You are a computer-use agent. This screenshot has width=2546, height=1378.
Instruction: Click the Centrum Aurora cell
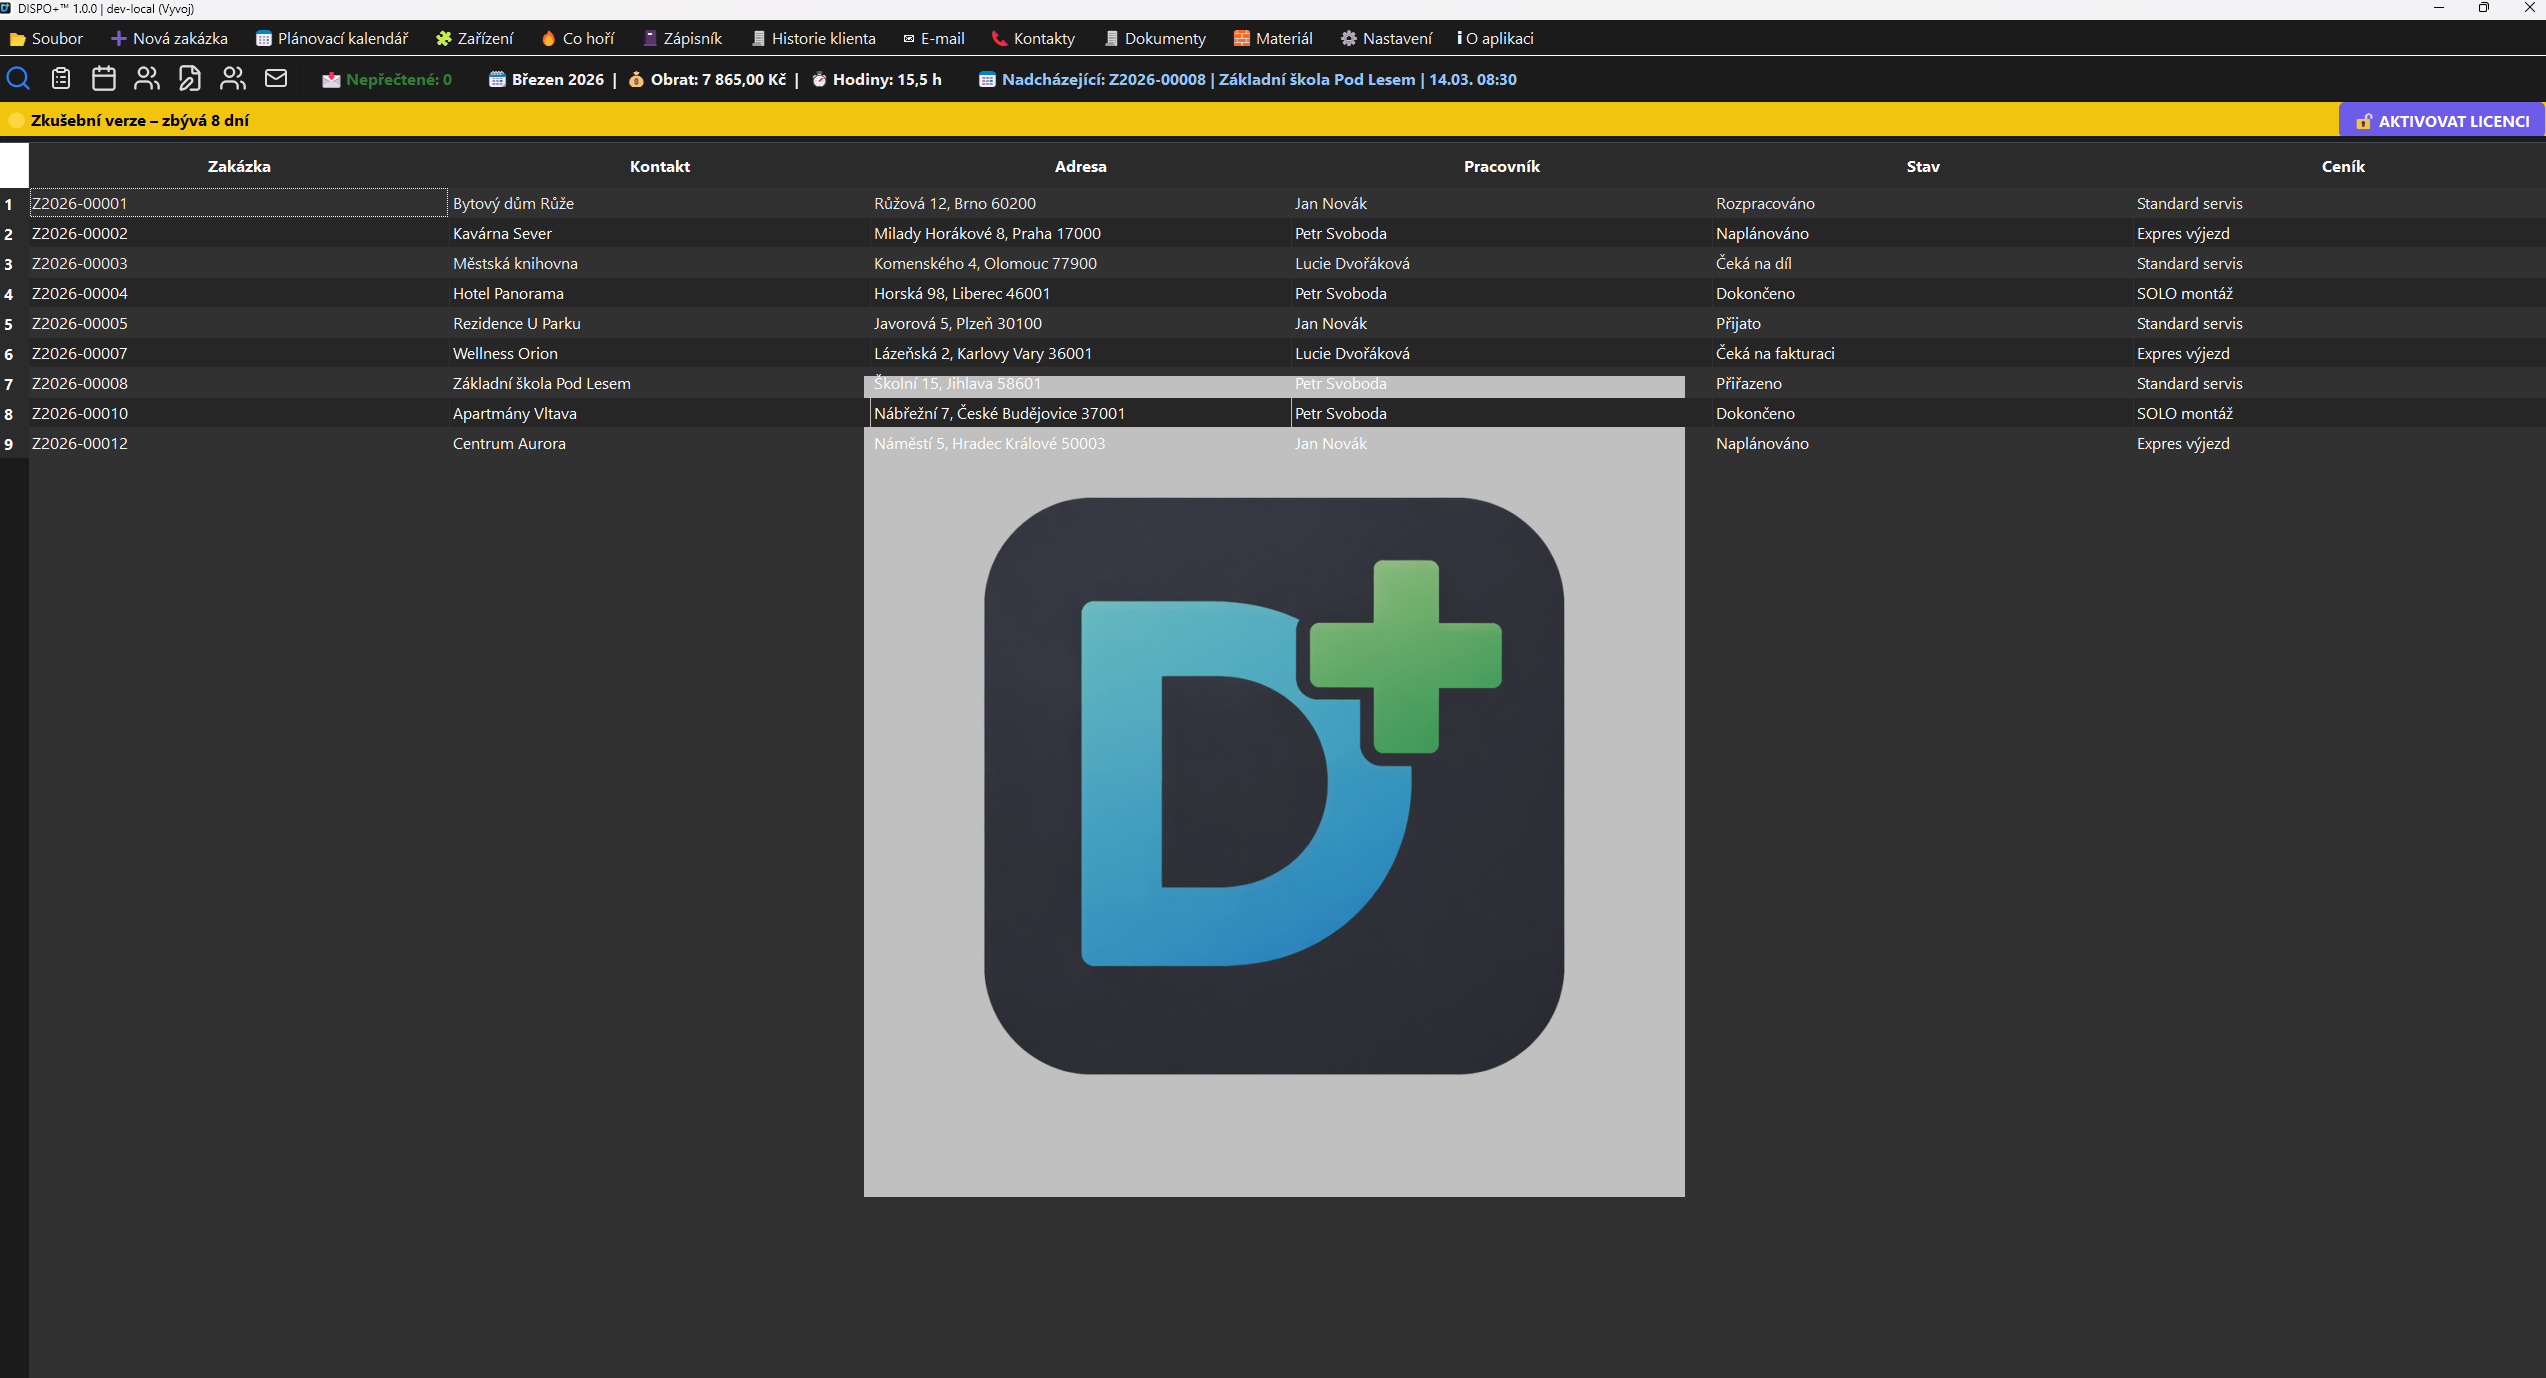coord(660,443)
